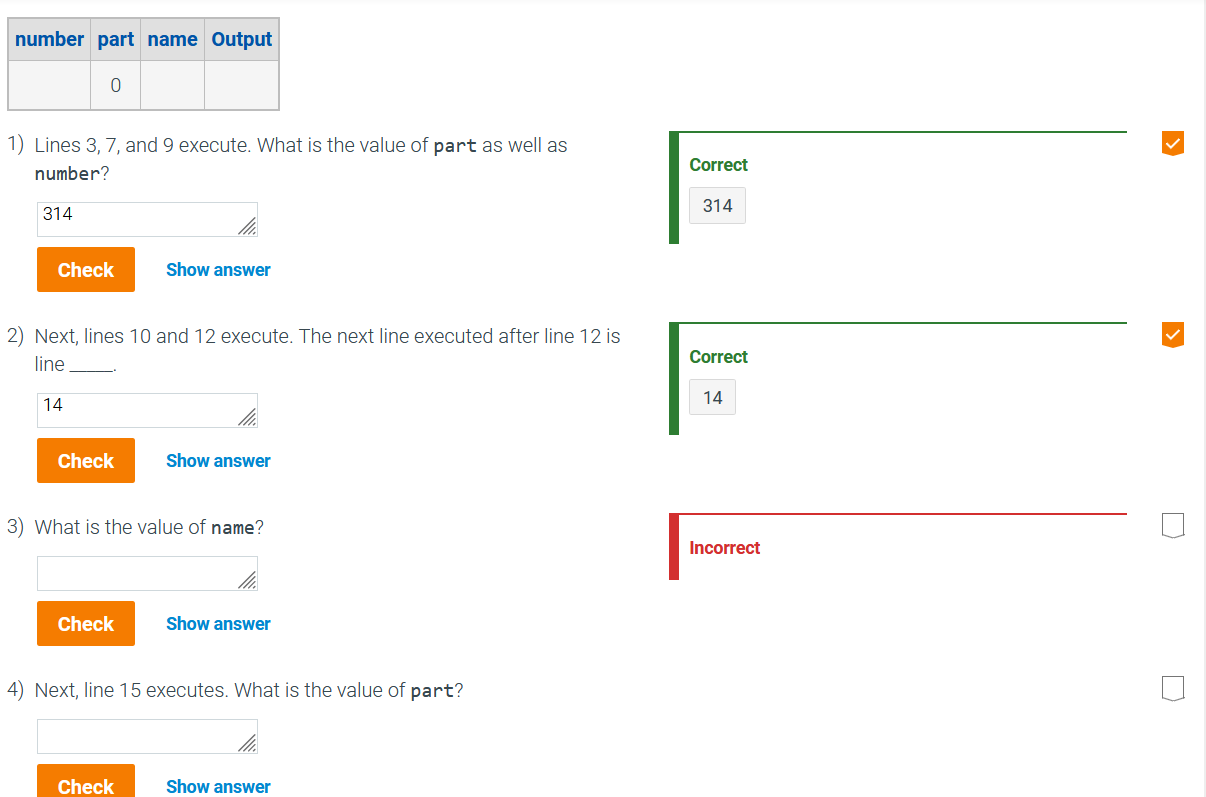The height and width of the screenshot is (797, 1206).
Task: Click the part cell containing 0
Action: tap(115, 85)
